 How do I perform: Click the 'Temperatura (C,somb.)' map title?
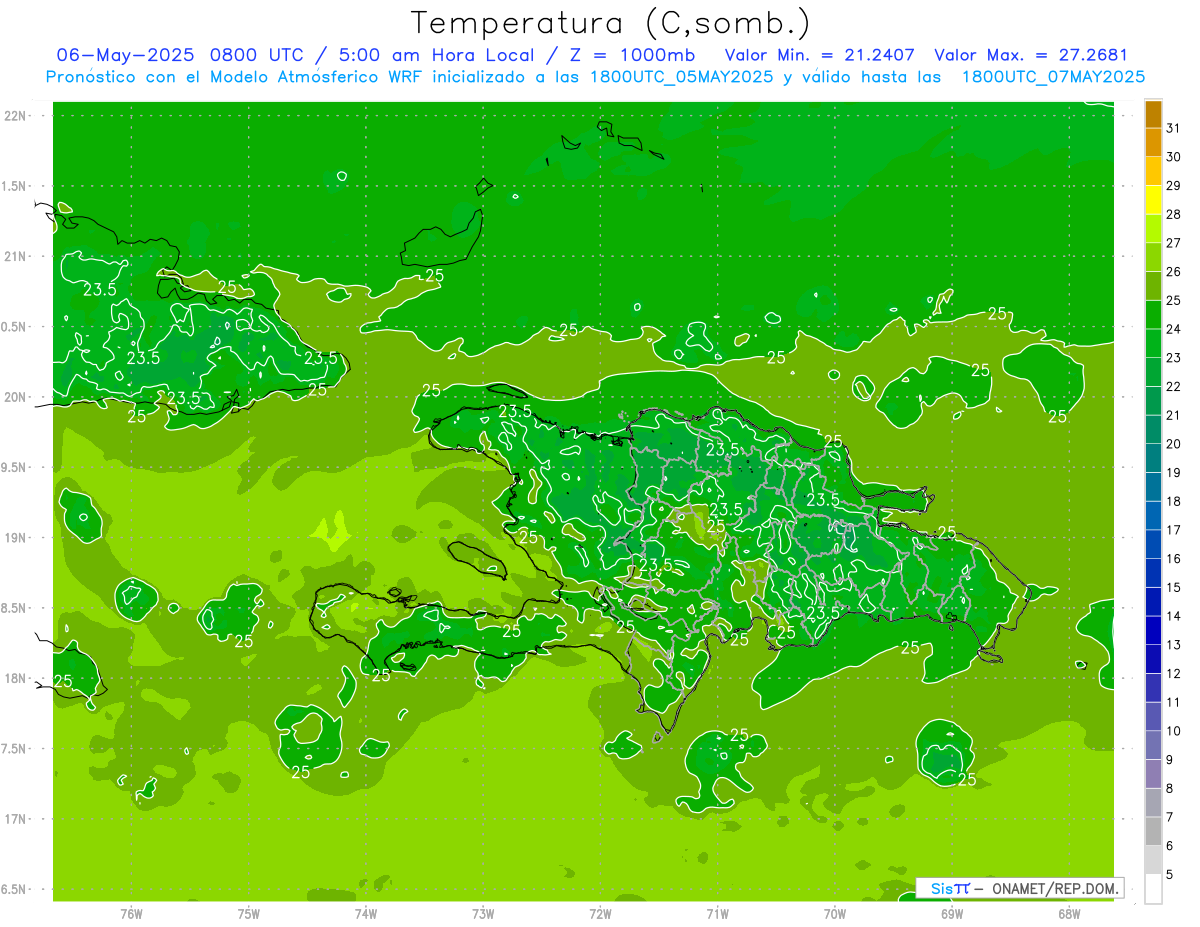(611, 23)
